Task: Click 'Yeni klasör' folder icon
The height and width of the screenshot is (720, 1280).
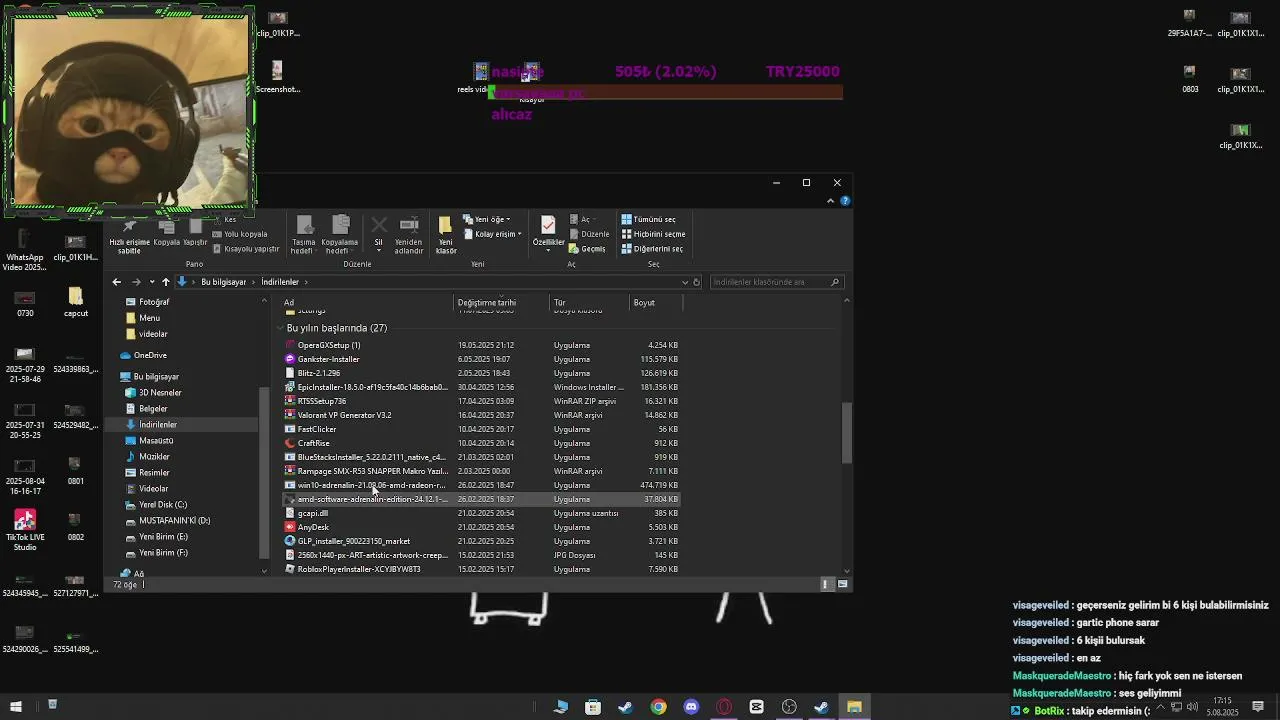Action: (x=446, y=226)
